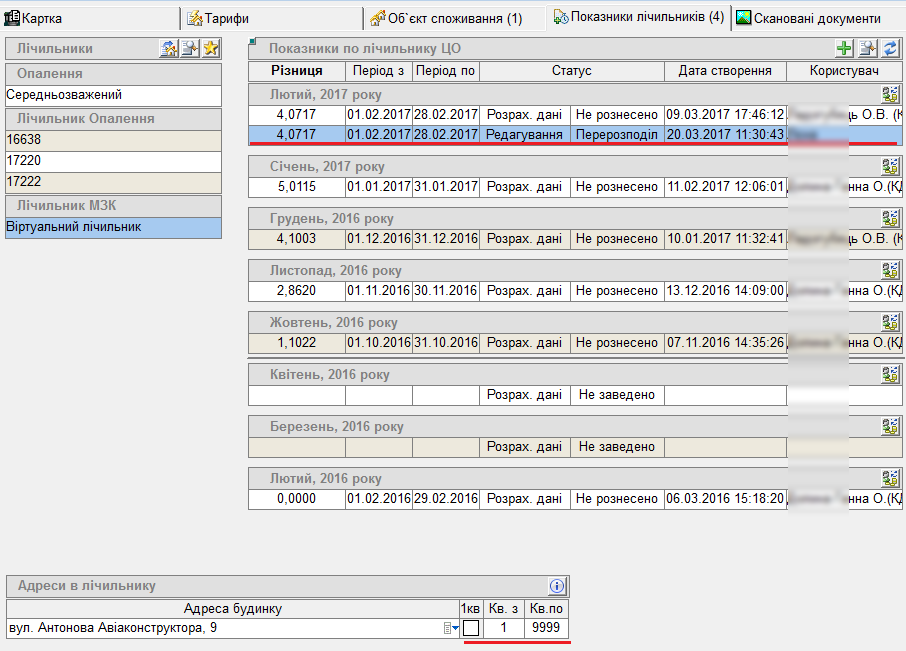Click the users icon for Жовтень, 2016 року
This screenshot has width=906, height=651.
click(x=890, y=322)
